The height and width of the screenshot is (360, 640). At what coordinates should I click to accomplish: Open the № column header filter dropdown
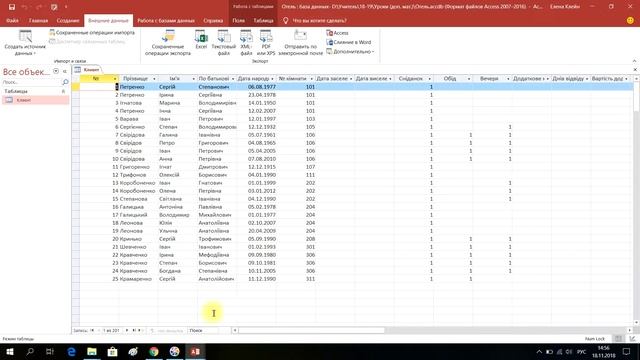pyautogui.click(x=115, y=78)
